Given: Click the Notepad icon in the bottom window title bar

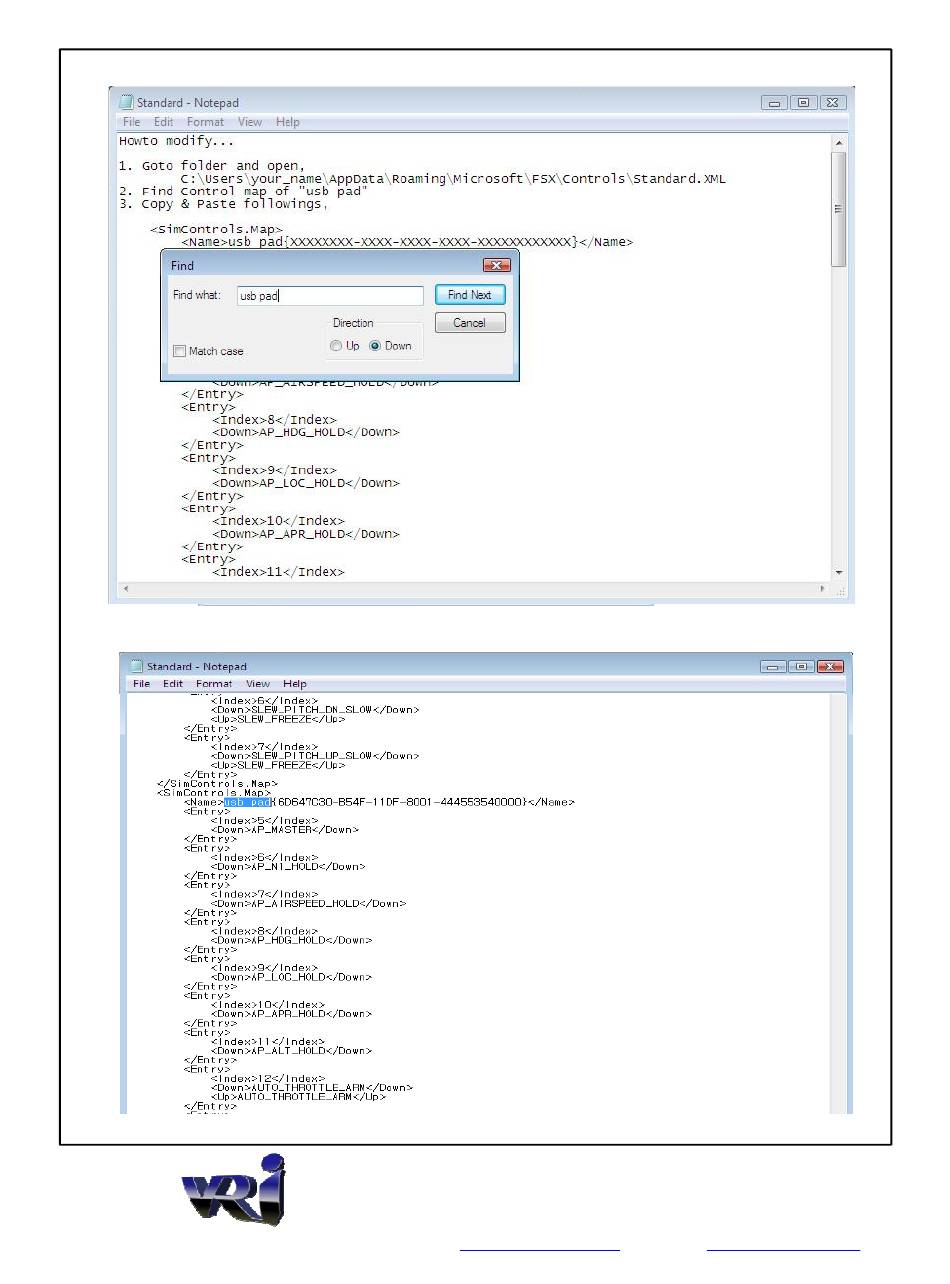Looking at the screenshot, I should click(x=136, y=666).
